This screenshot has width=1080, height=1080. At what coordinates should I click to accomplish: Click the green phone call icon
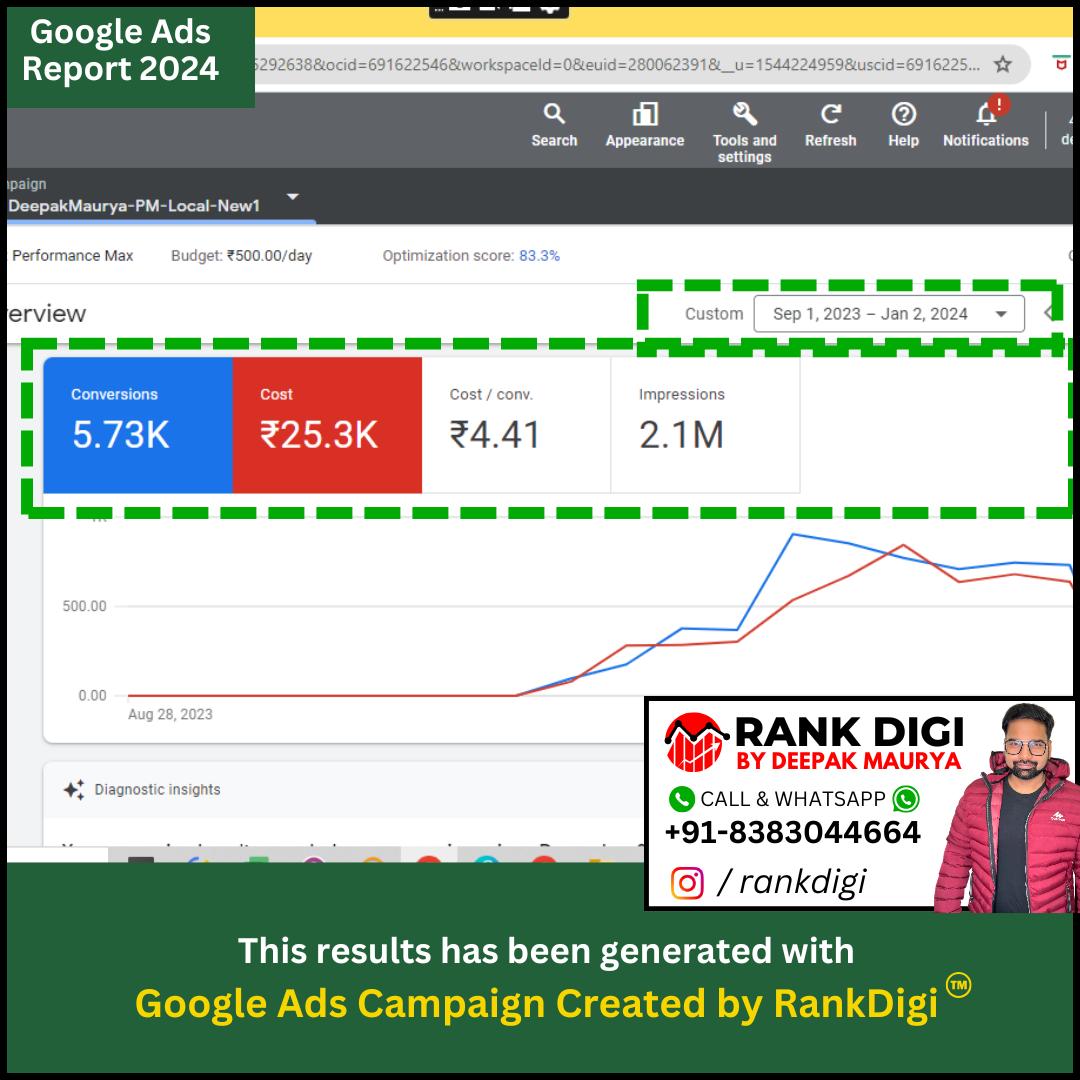coord(681,799)
